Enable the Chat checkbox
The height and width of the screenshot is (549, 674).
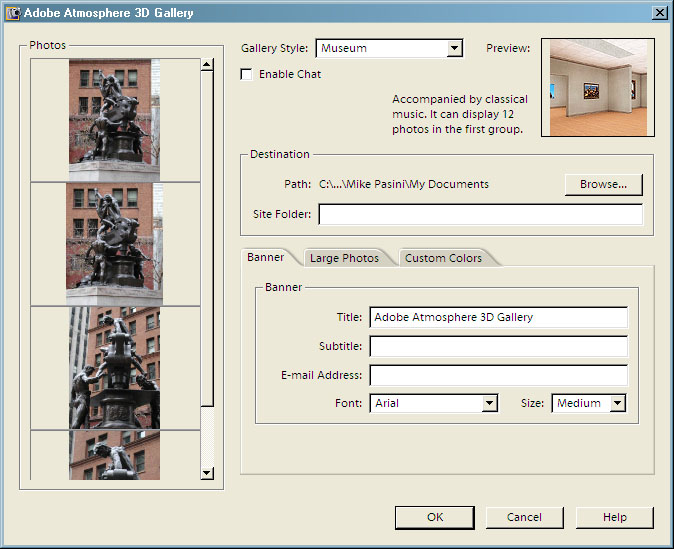pos(247,75)
